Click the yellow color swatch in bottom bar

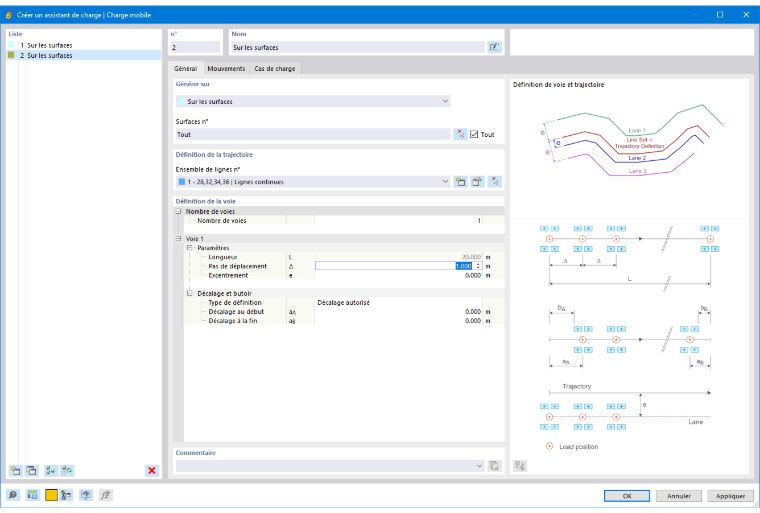(51, 495)
